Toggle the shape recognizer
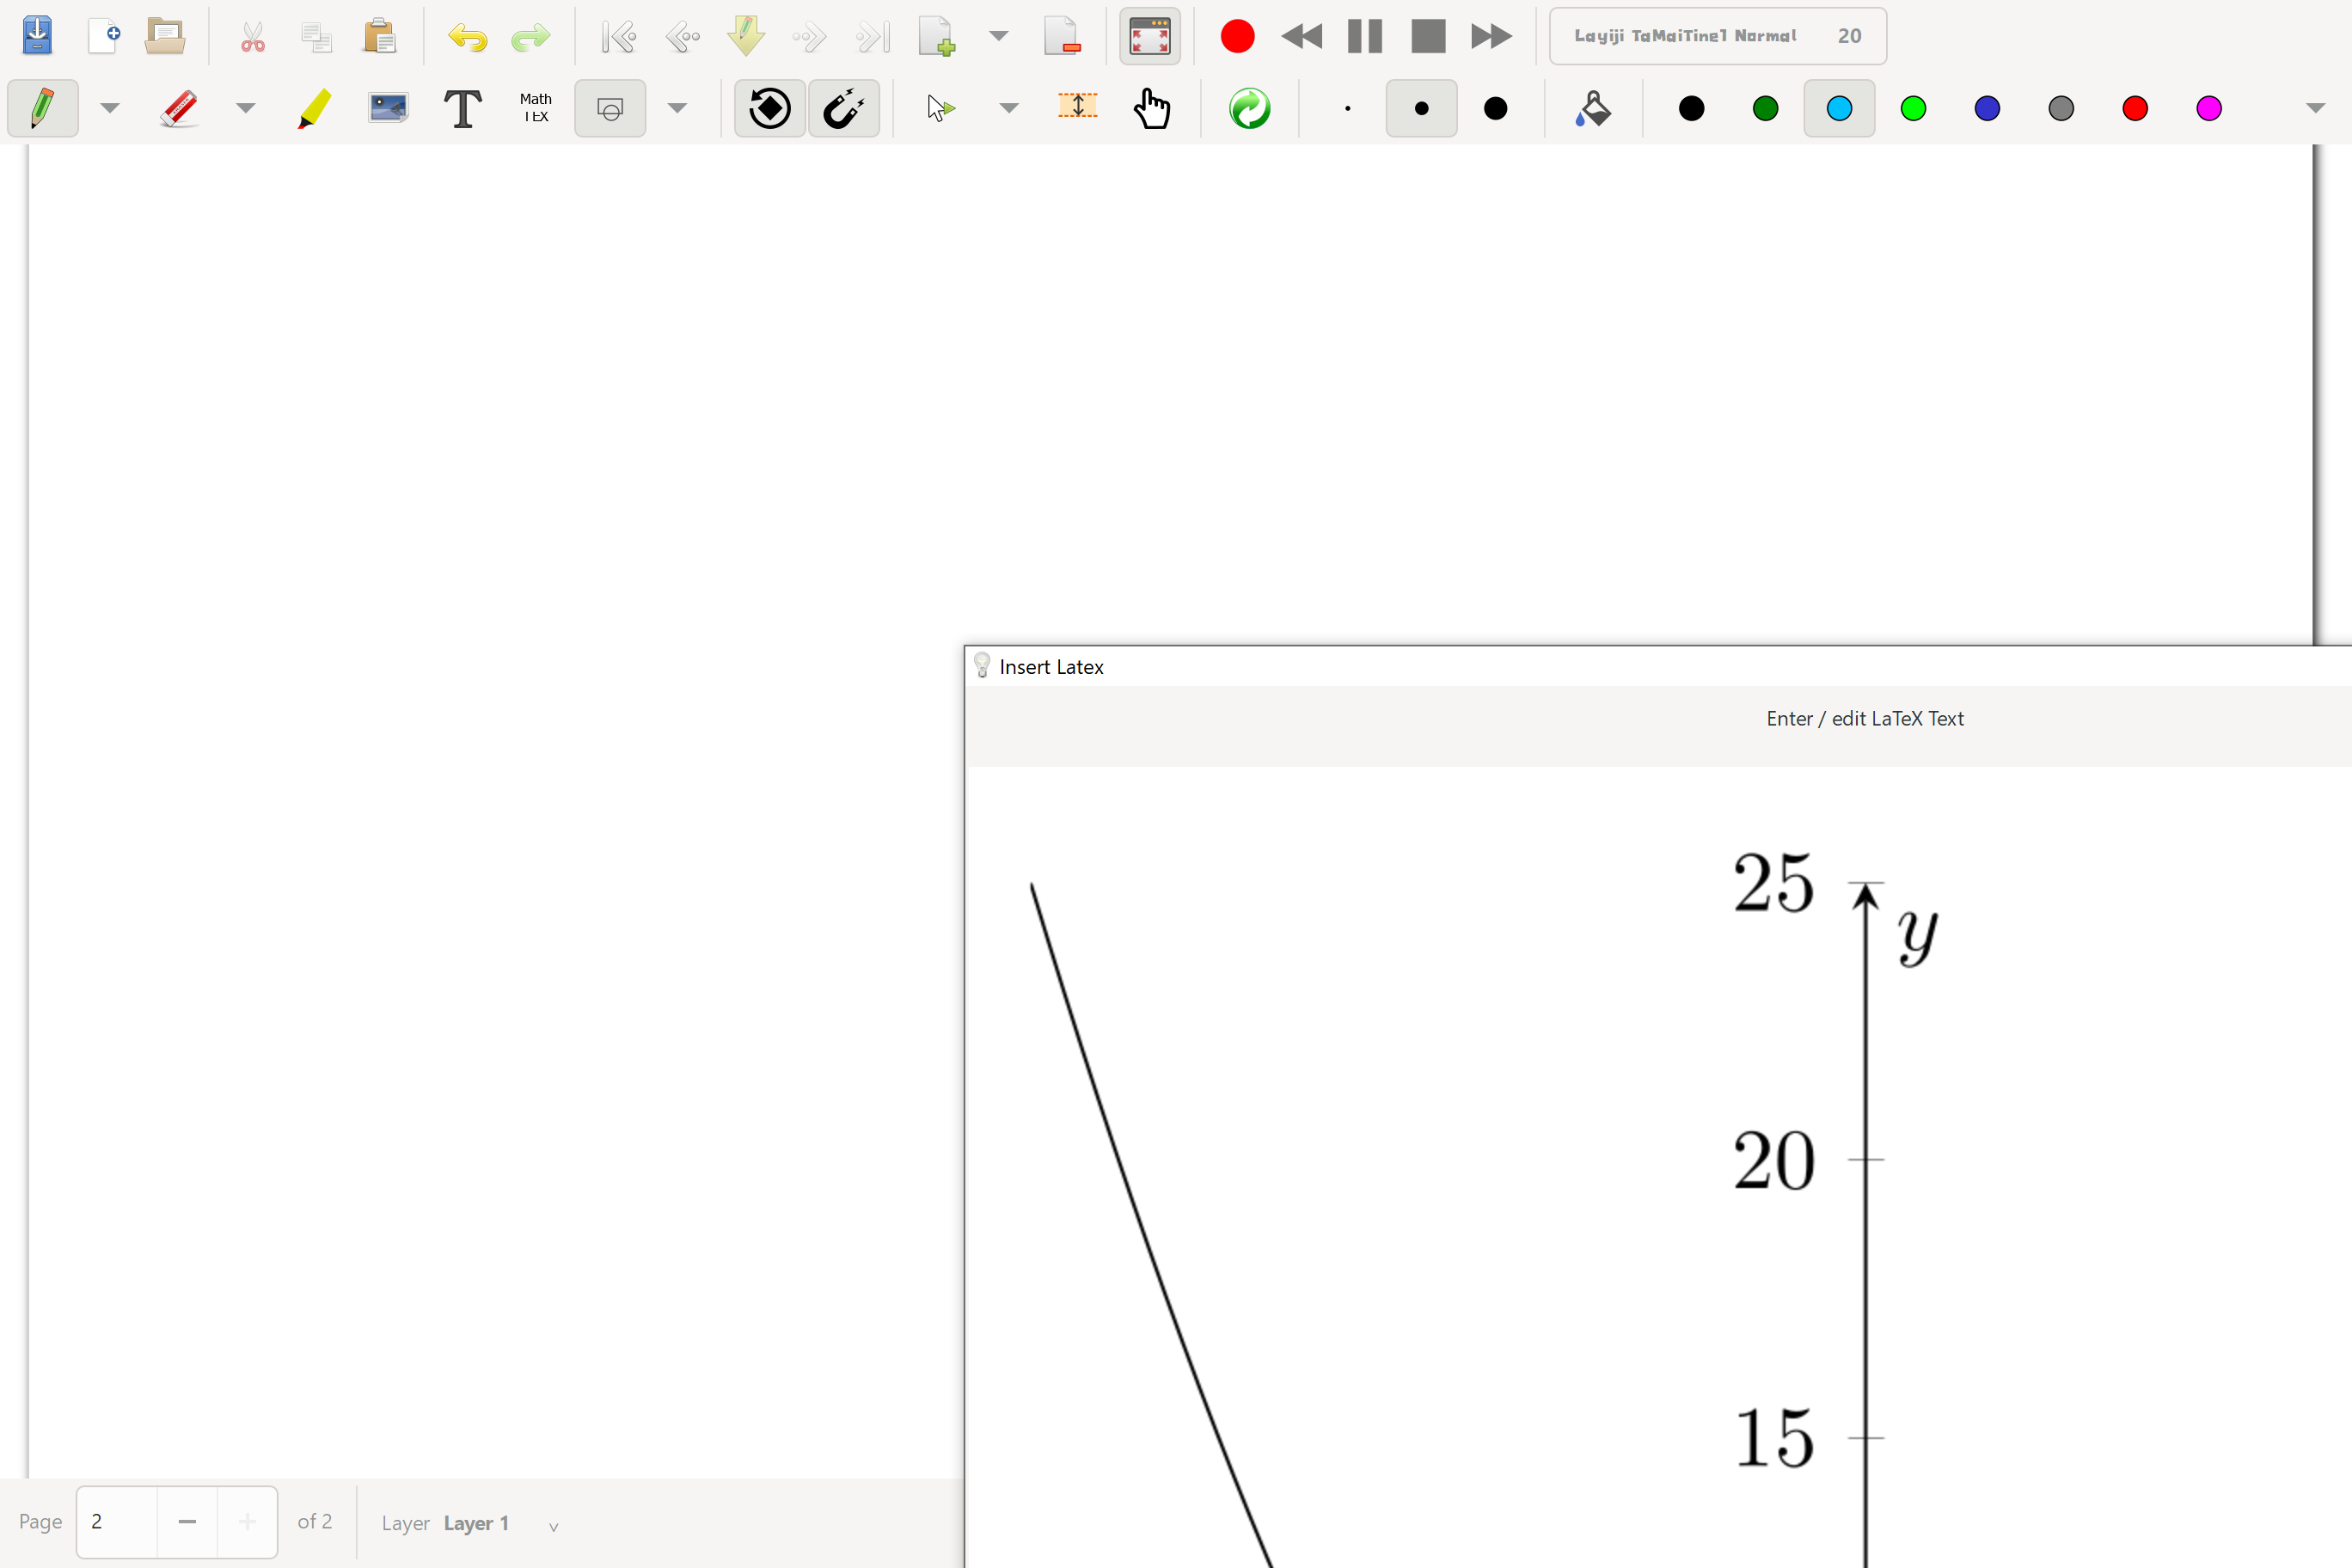 point(768,108)
